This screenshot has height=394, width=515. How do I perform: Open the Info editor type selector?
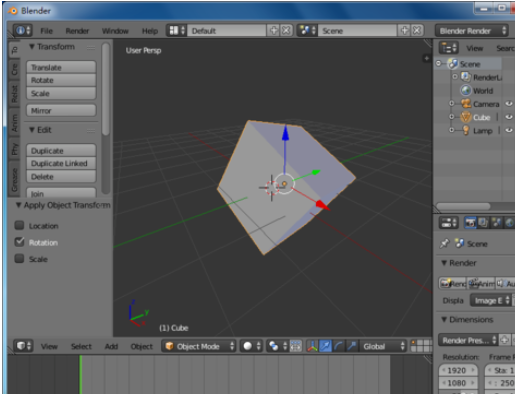point(22,31)
